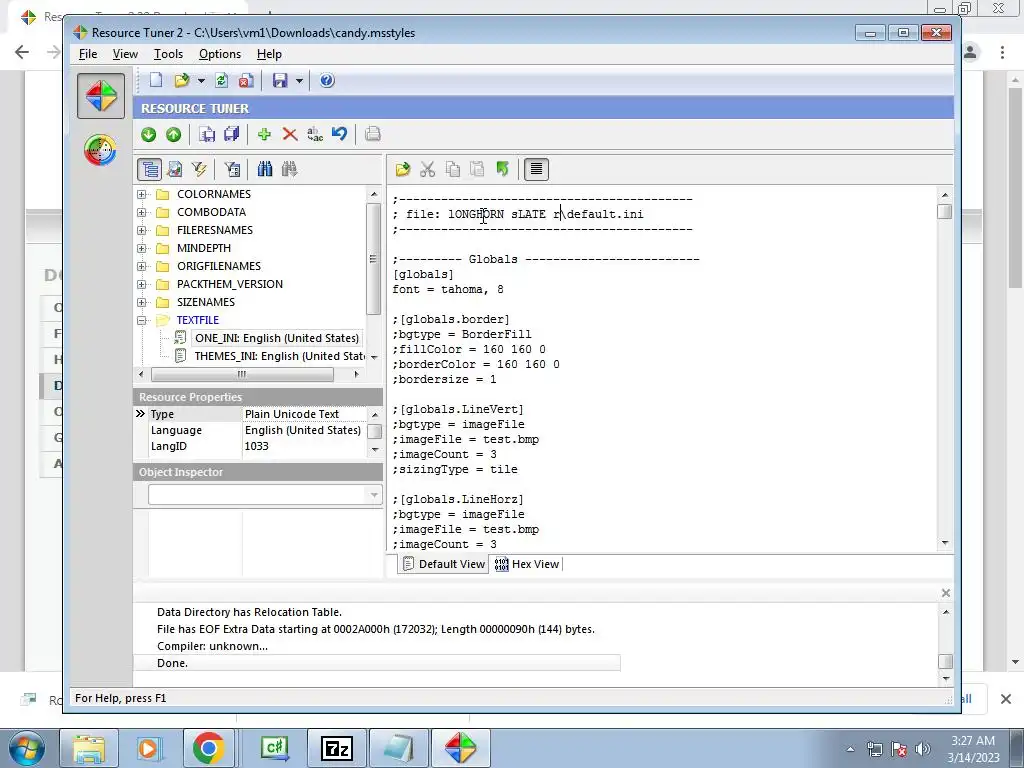The width and height of the screenshot is (1024, 768).
Task: Open the Help menu
Action: click(269, 54)
